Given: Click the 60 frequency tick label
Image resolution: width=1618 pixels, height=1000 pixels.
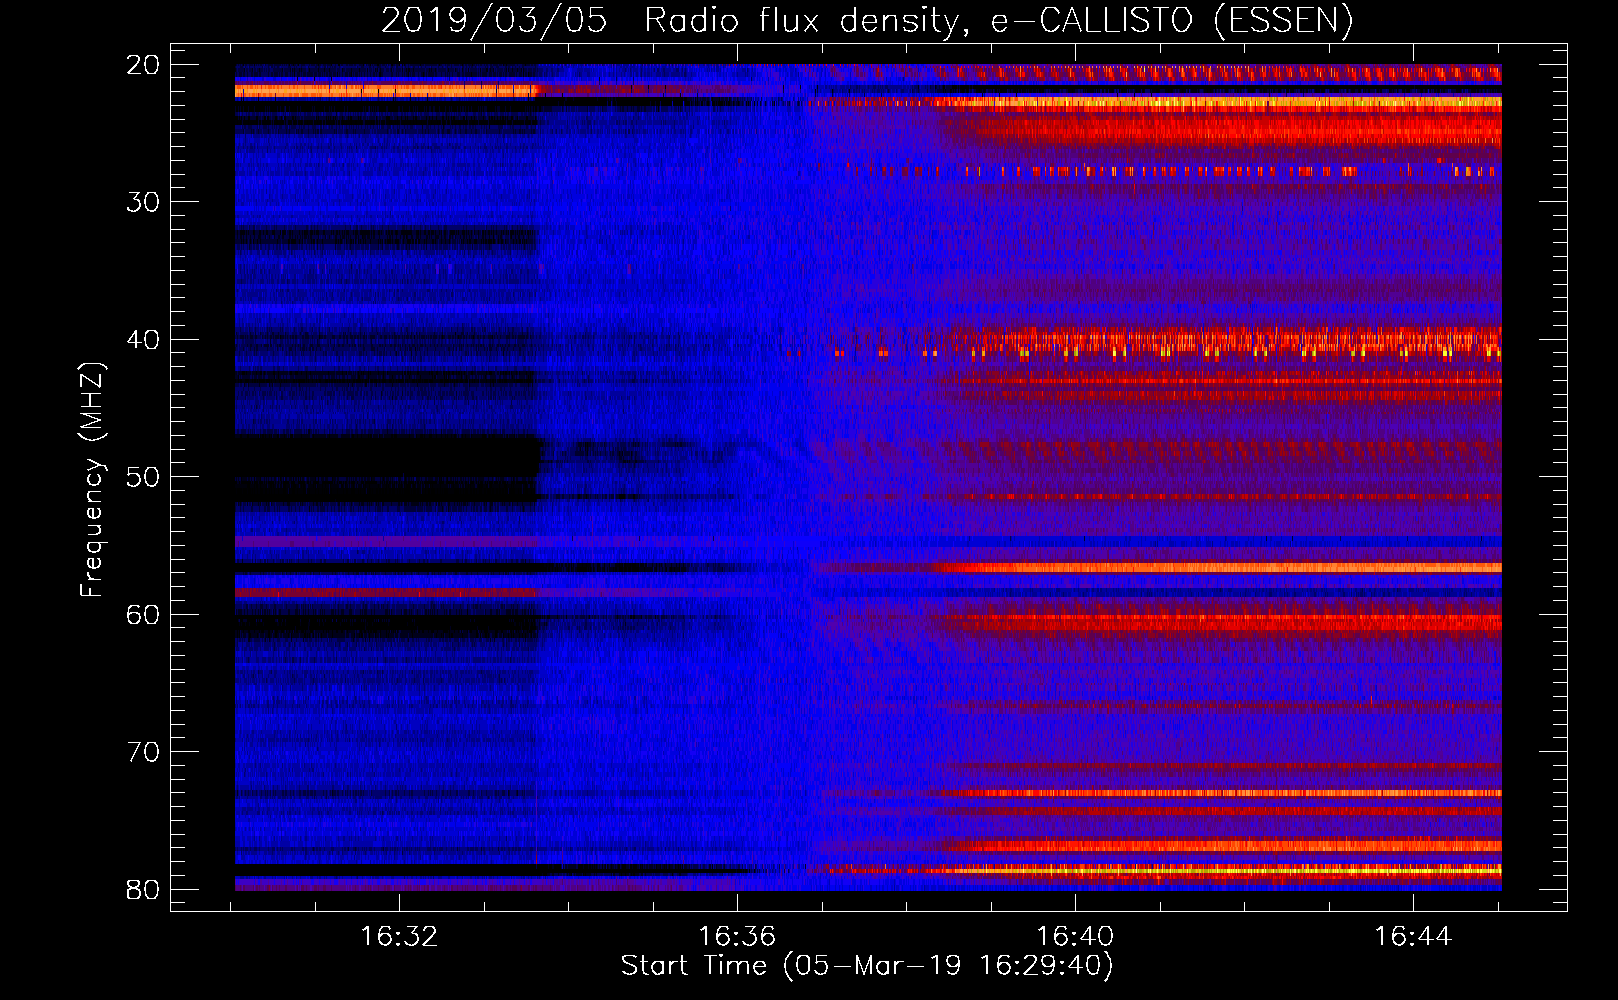Looking at the screenshot, I should [x=143, y=615].
